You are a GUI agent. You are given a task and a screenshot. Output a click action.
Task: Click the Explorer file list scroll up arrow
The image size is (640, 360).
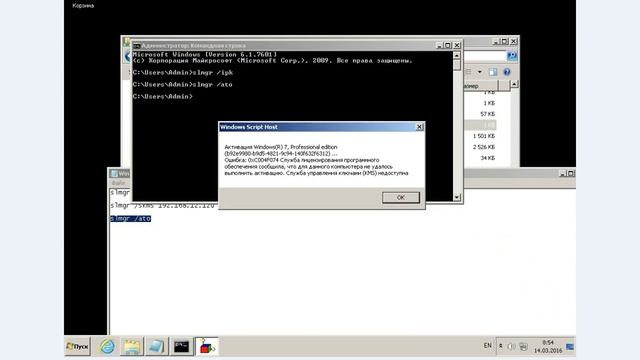514,84
